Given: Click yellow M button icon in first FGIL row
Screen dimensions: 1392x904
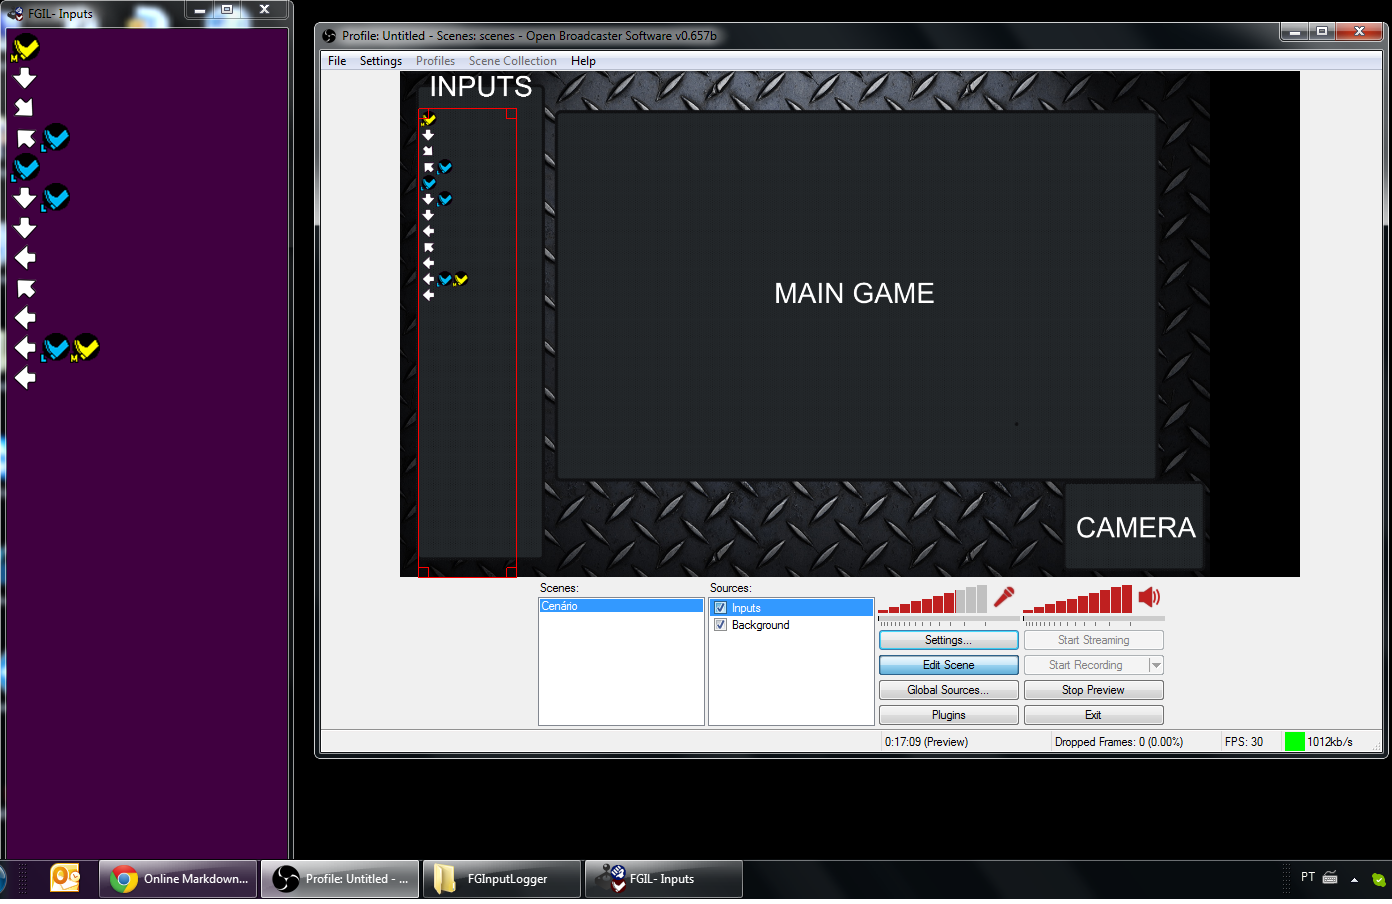Looking at the screenshot, I should 26,47.
